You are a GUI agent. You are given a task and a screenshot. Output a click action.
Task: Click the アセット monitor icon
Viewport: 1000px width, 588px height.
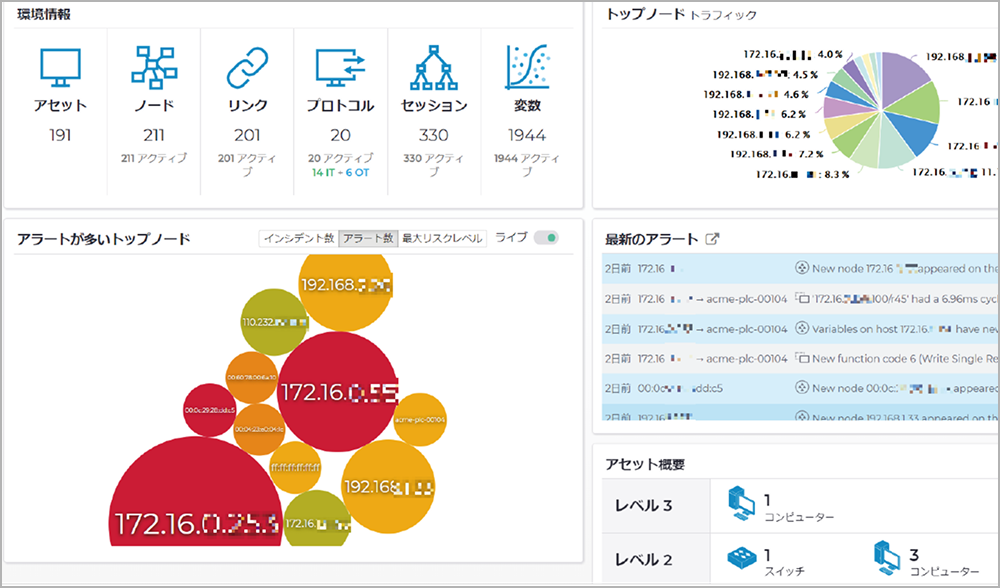coord(60,68)
